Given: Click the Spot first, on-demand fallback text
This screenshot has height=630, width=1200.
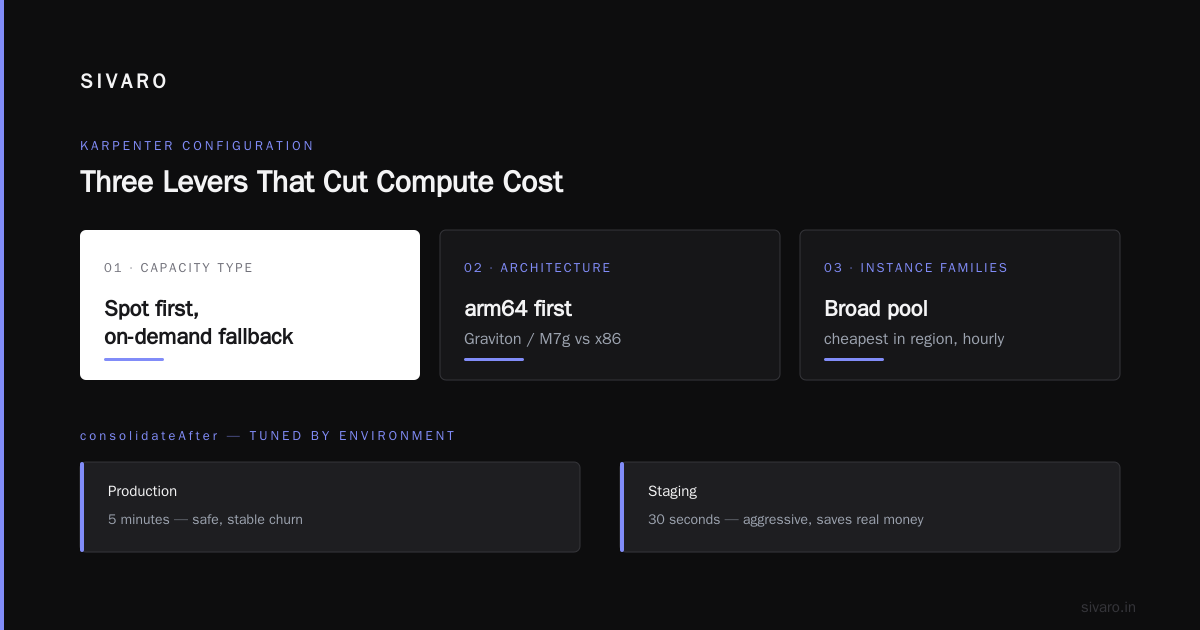Looking at the screenshot, I should (x=198, y=322).
